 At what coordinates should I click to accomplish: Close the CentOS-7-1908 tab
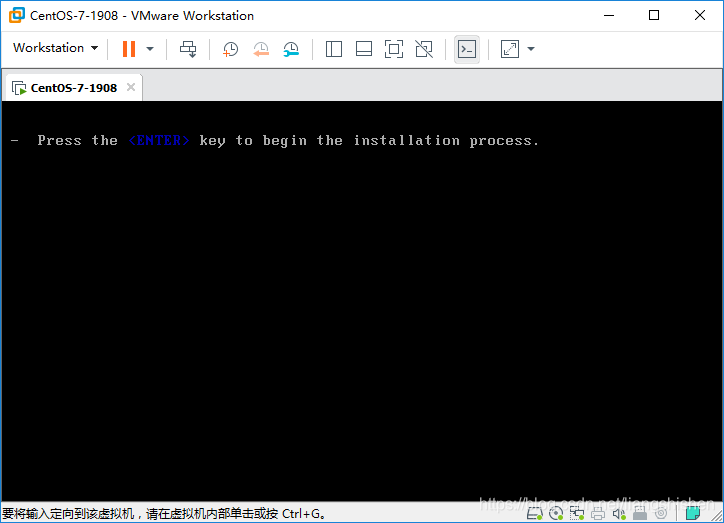coord(131,87)
